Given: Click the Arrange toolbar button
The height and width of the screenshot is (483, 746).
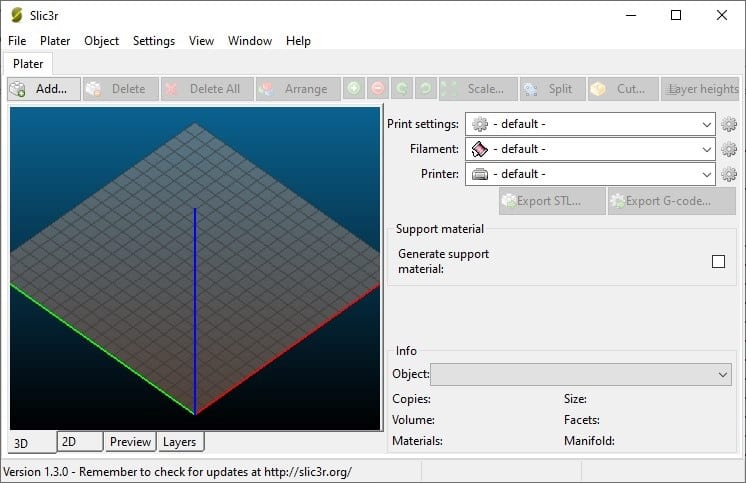Looking at the screenshot, I should pos(298,89).
